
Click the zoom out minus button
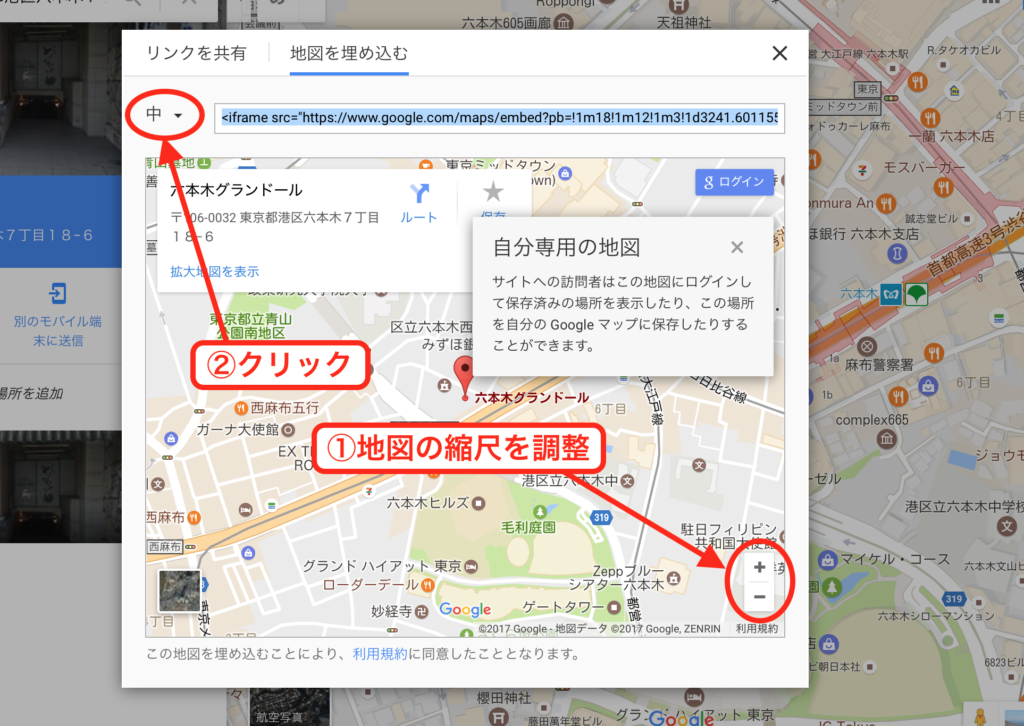(759, 597)
